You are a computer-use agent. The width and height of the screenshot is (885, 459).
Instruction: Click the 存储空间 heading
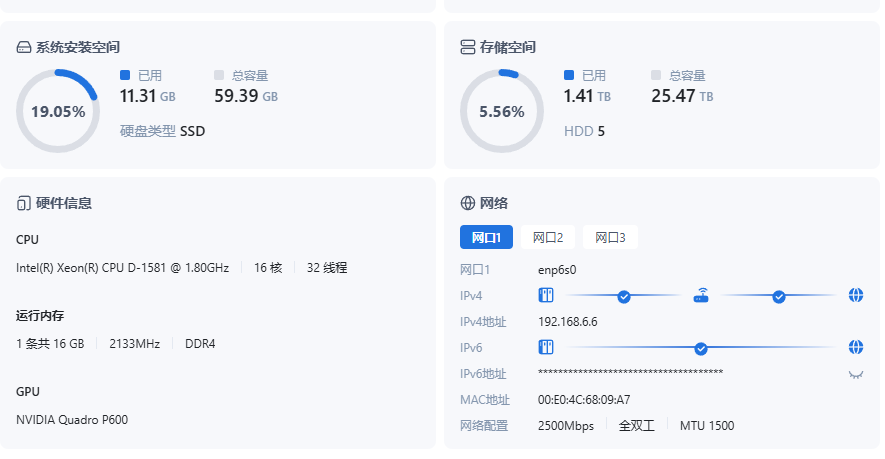tap(508, 47)
